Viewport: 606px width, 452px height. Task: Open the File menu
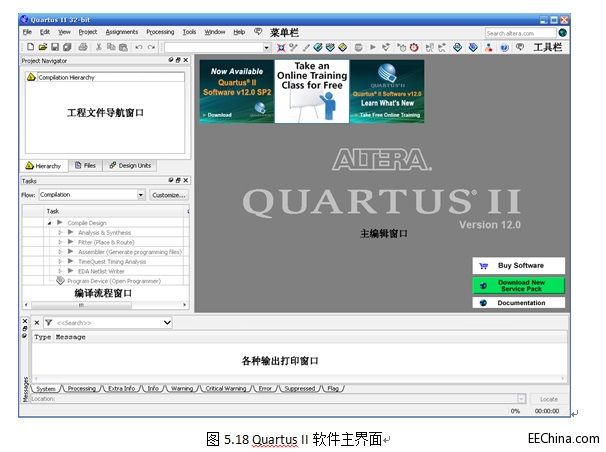(x=27, y=32)
